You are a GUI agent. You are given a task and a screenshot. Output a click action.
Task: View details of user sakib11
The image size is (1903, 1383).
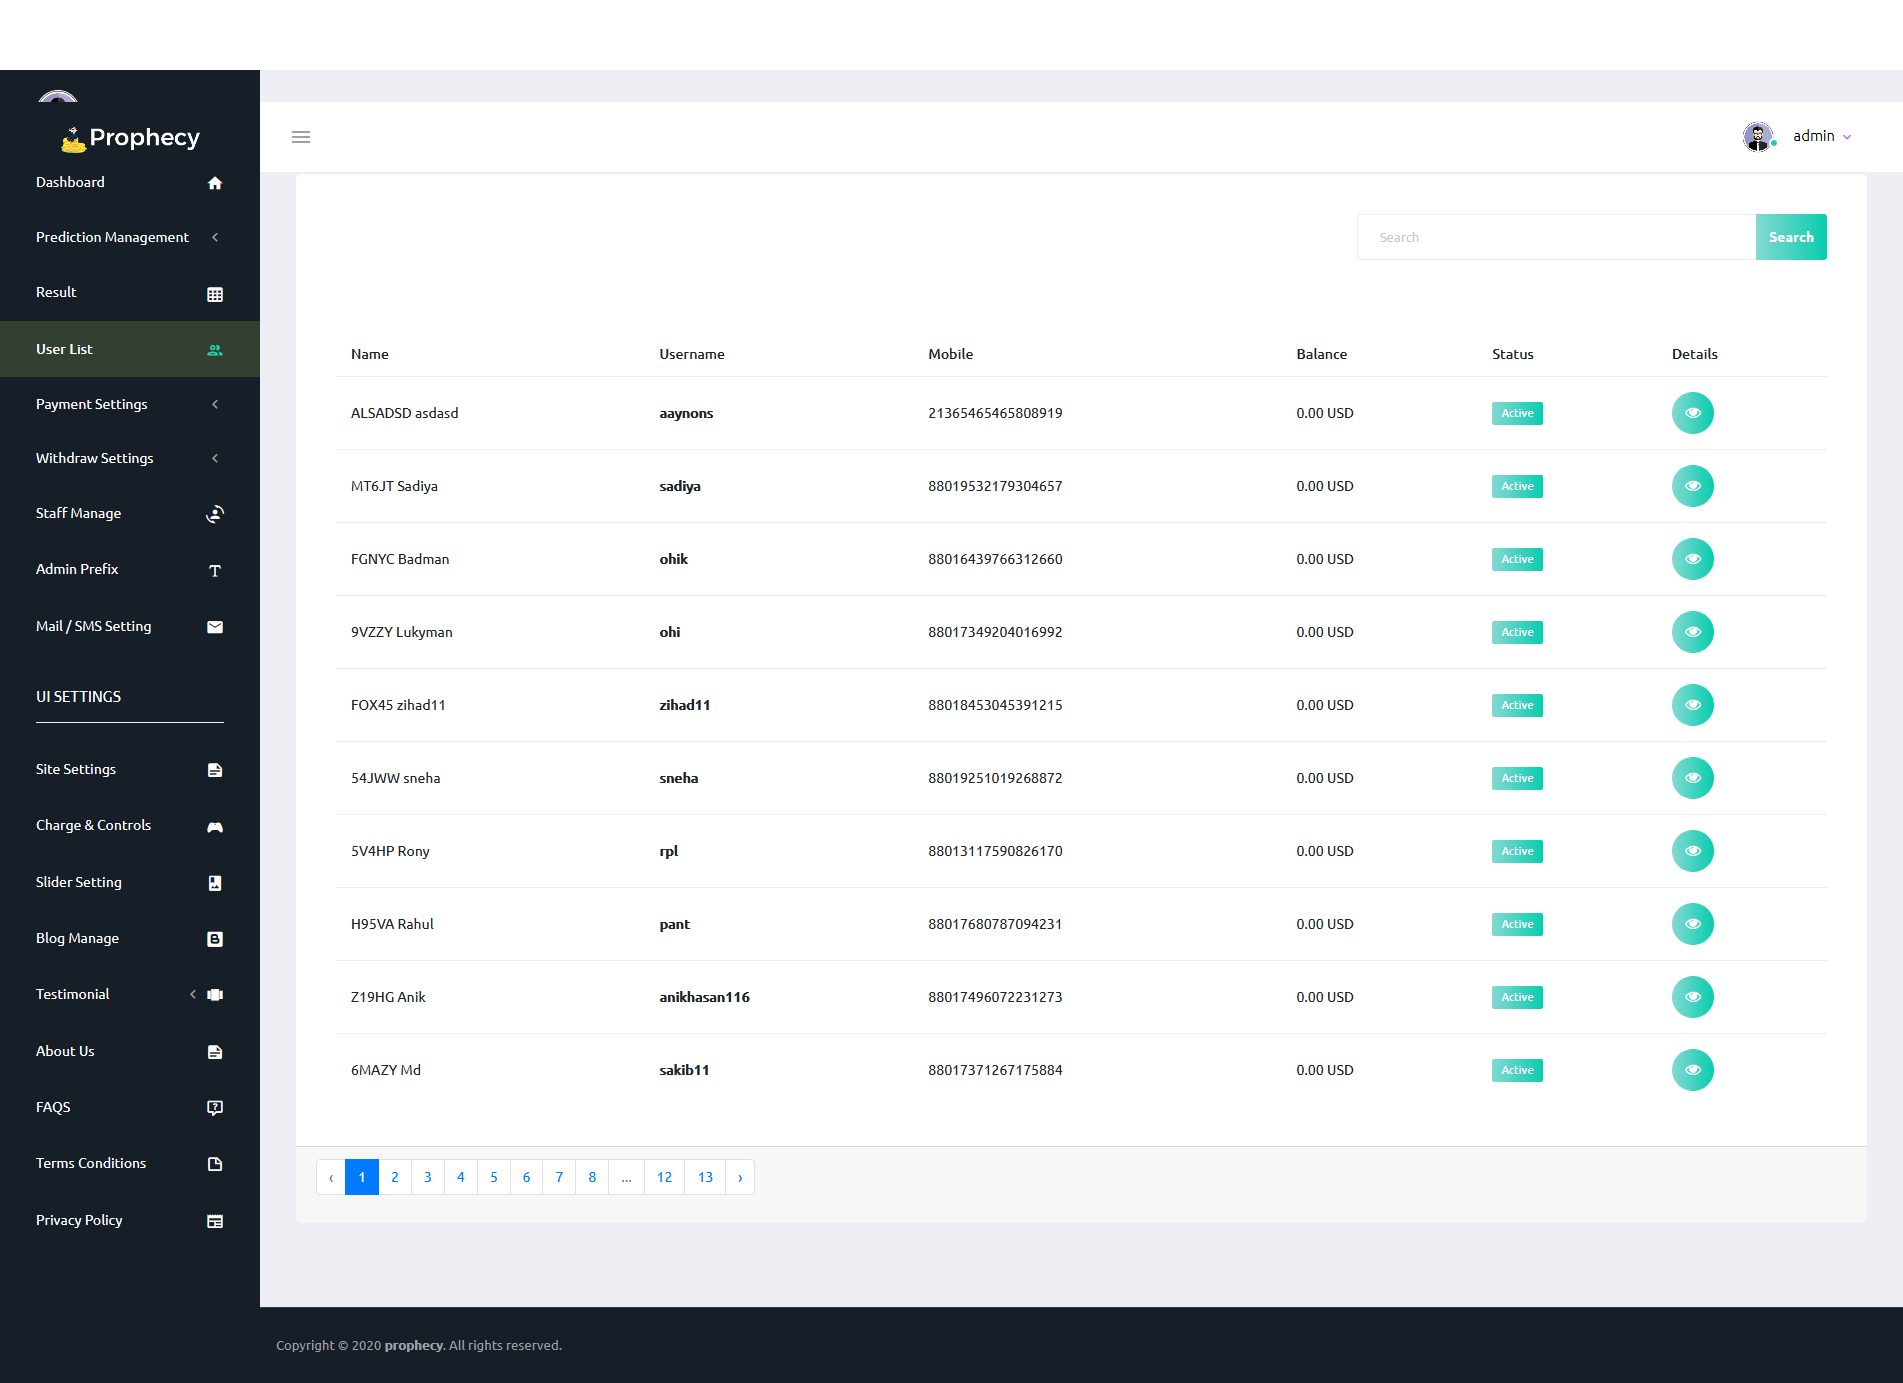pyautogui.click(x=1693, y=1070)
